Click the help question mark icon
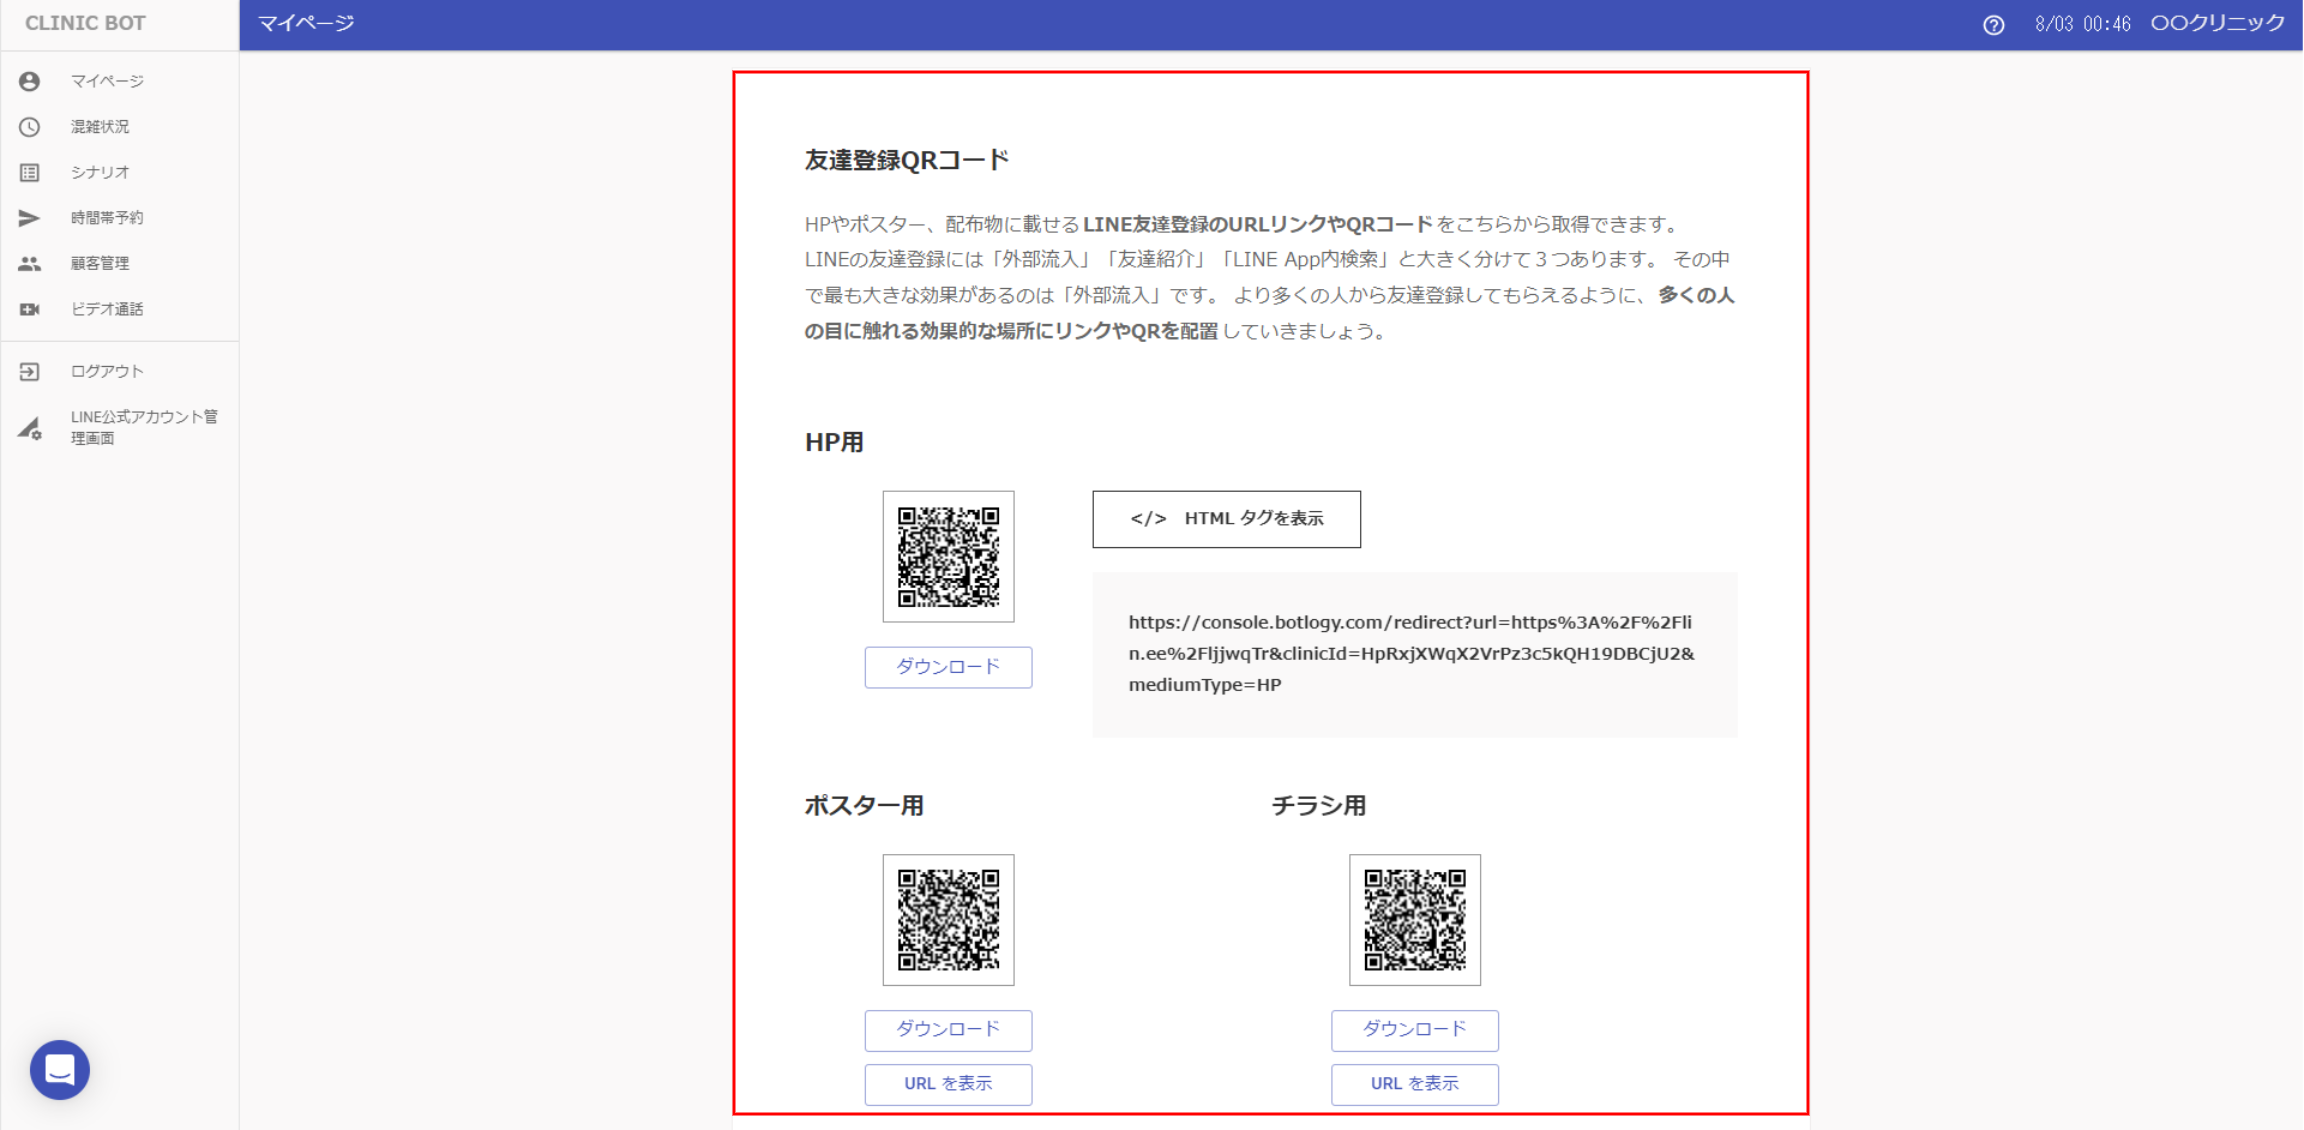2304x1130 pixels. coord(1993,25)
